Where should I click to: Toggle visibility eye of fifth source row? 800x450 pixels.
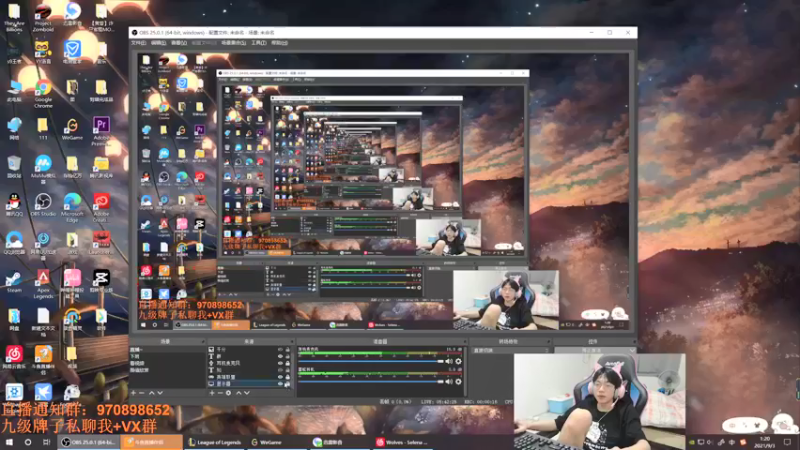(x=280, y=377)
